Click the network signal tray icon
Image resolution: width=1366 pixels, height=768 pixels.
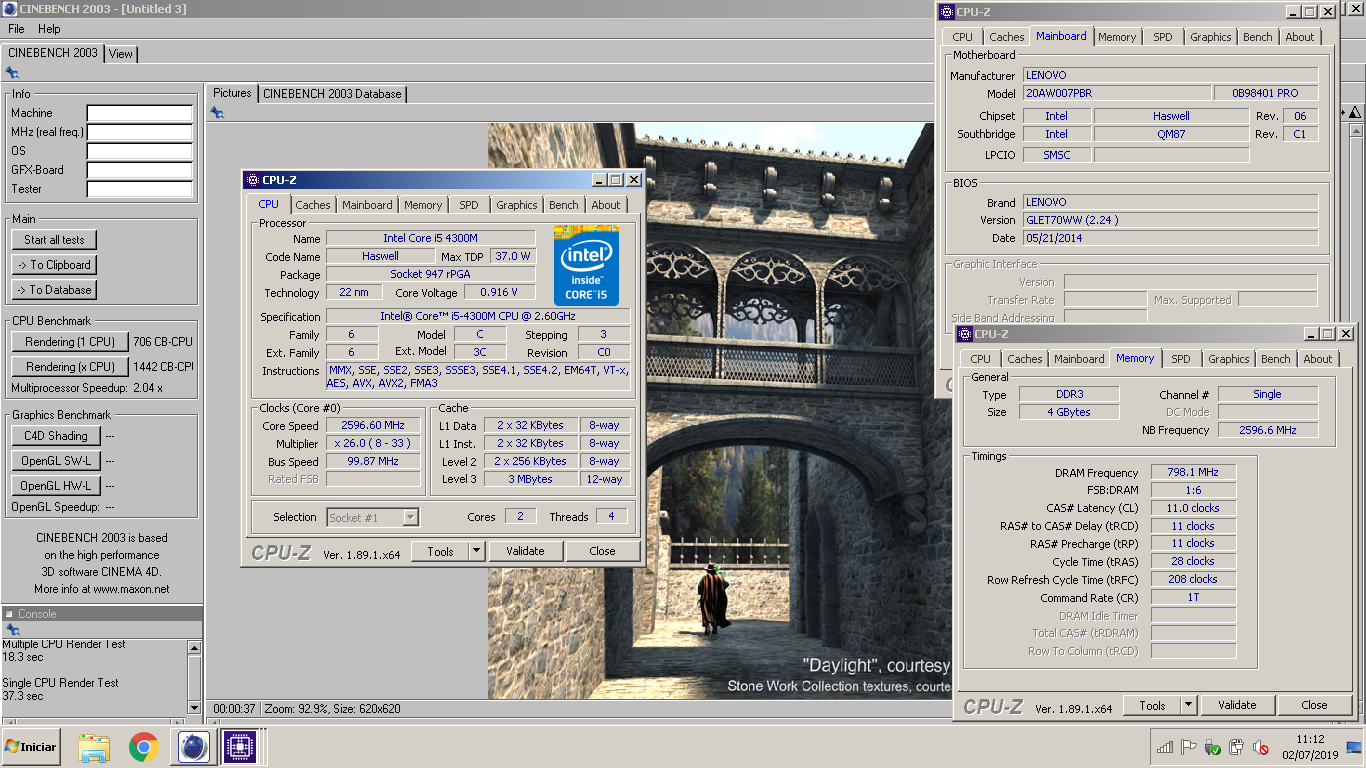click(1165, 747)
